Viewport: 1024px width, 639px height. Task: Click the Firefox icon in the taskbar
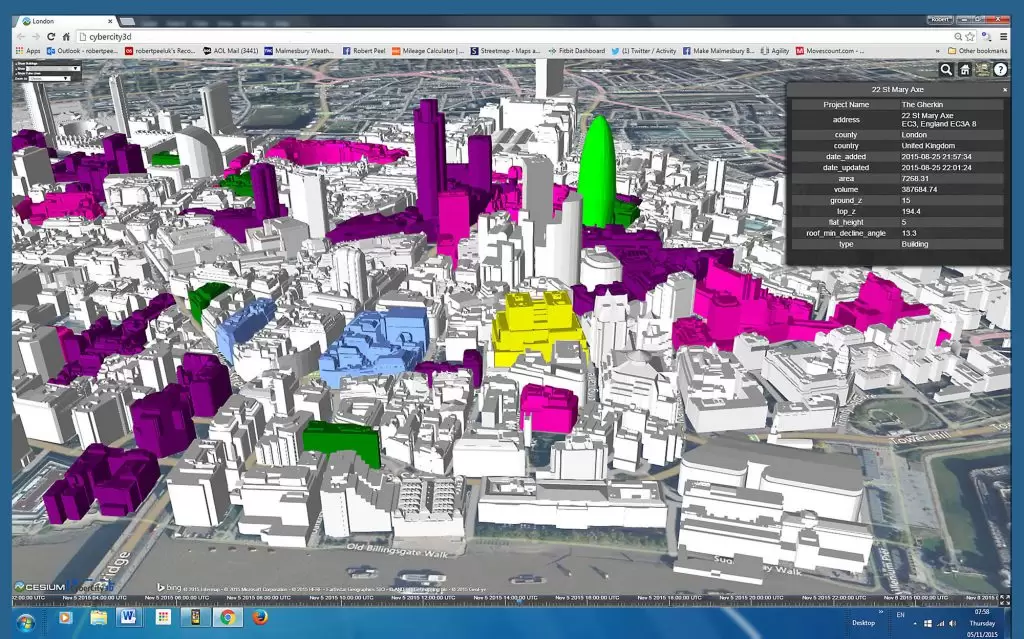pos(259,619)
